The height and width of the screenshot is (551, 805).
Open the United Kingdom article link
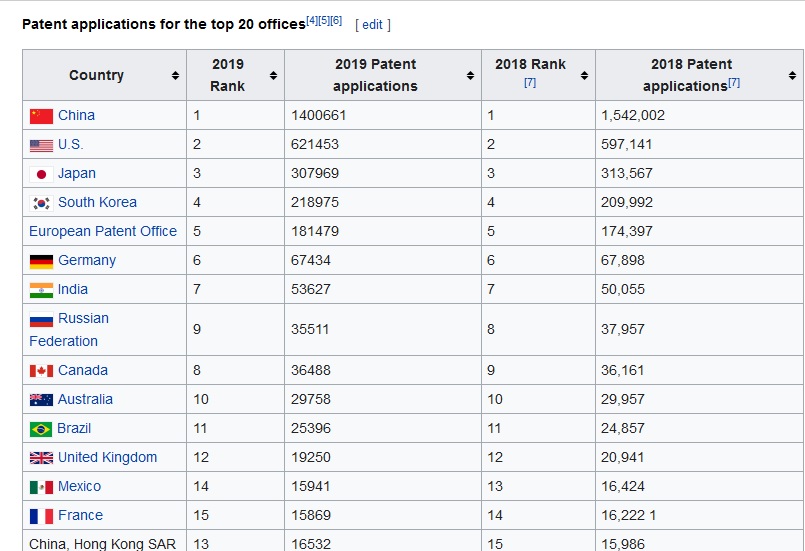[x=107, y=457]
